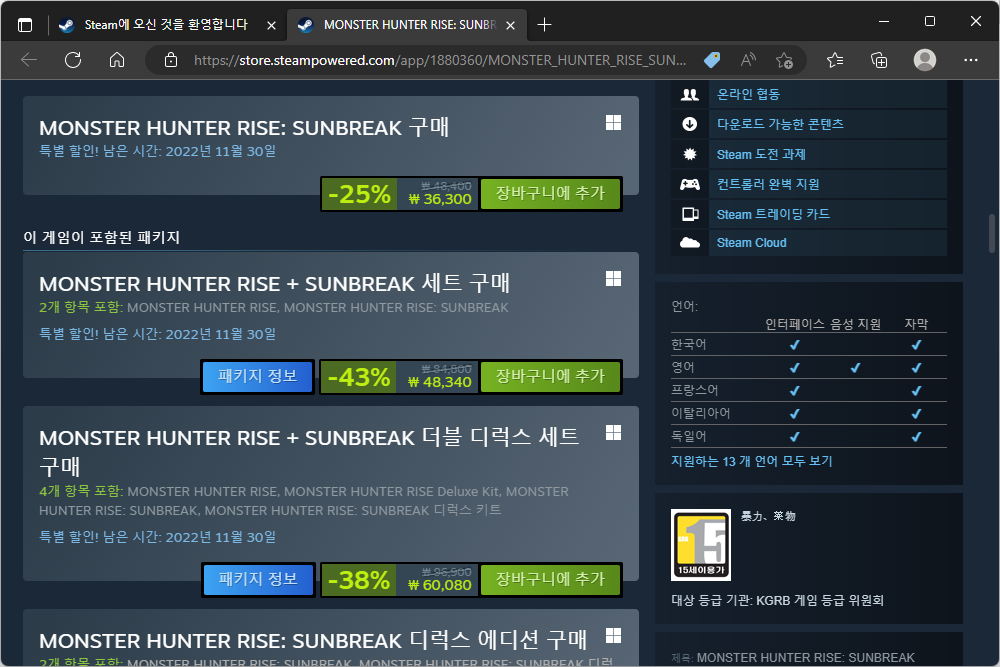Click the Steam achievements star icon
Viewport: 1000px width, 667px height.
click(x=689, y=154)
